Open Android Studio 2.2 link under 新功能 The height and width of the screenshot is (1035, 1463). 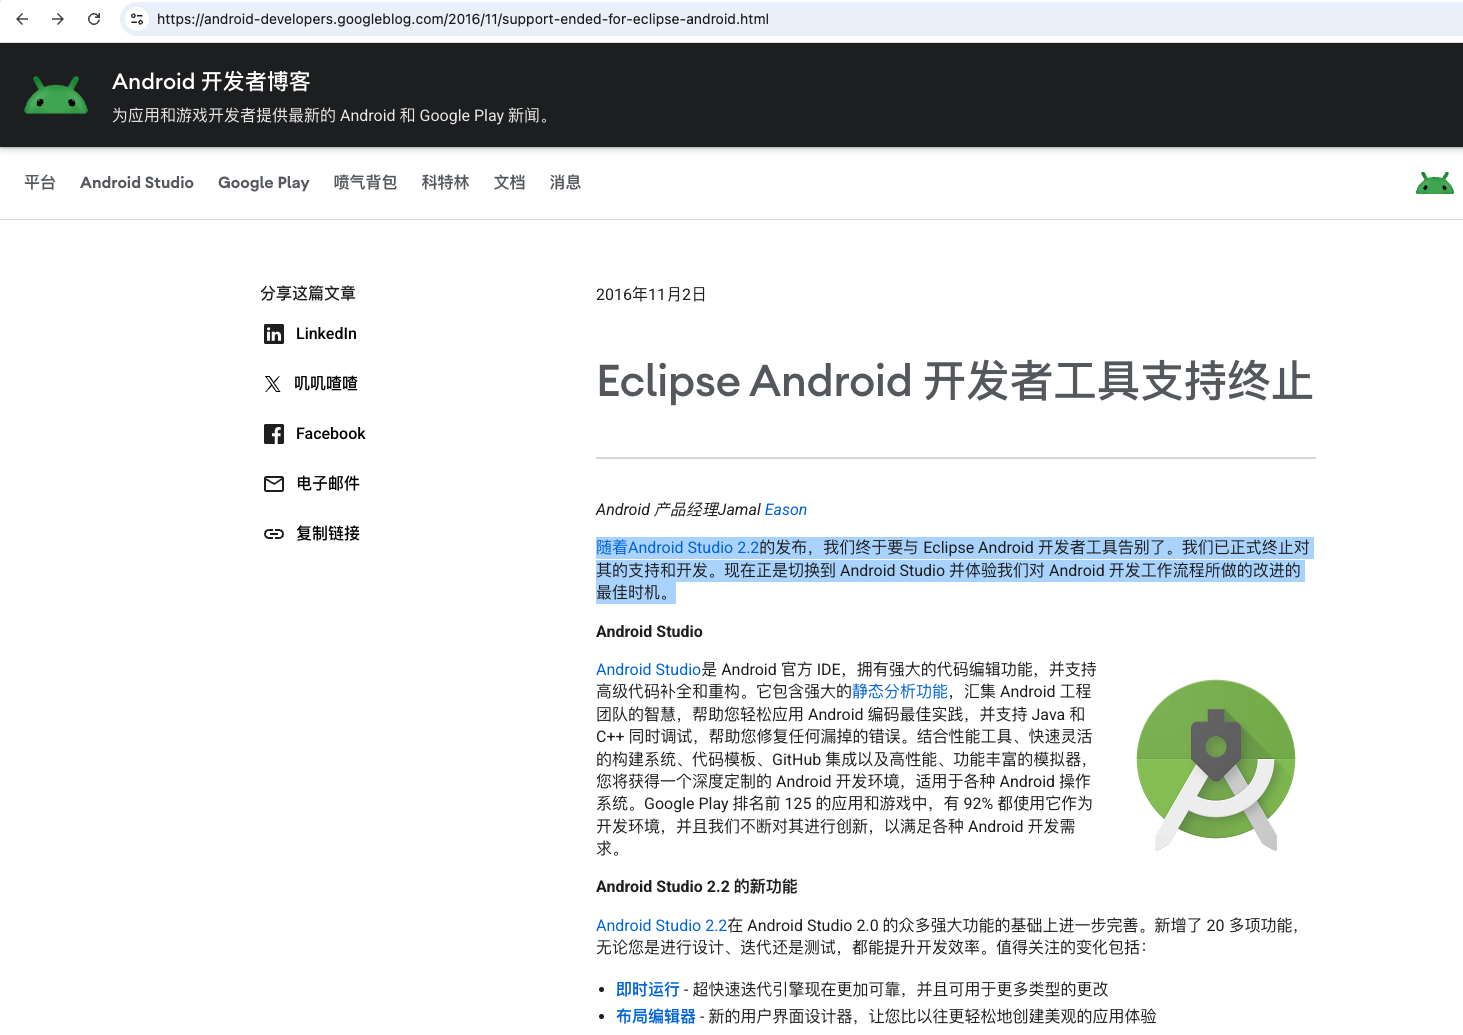pos(662,926)
